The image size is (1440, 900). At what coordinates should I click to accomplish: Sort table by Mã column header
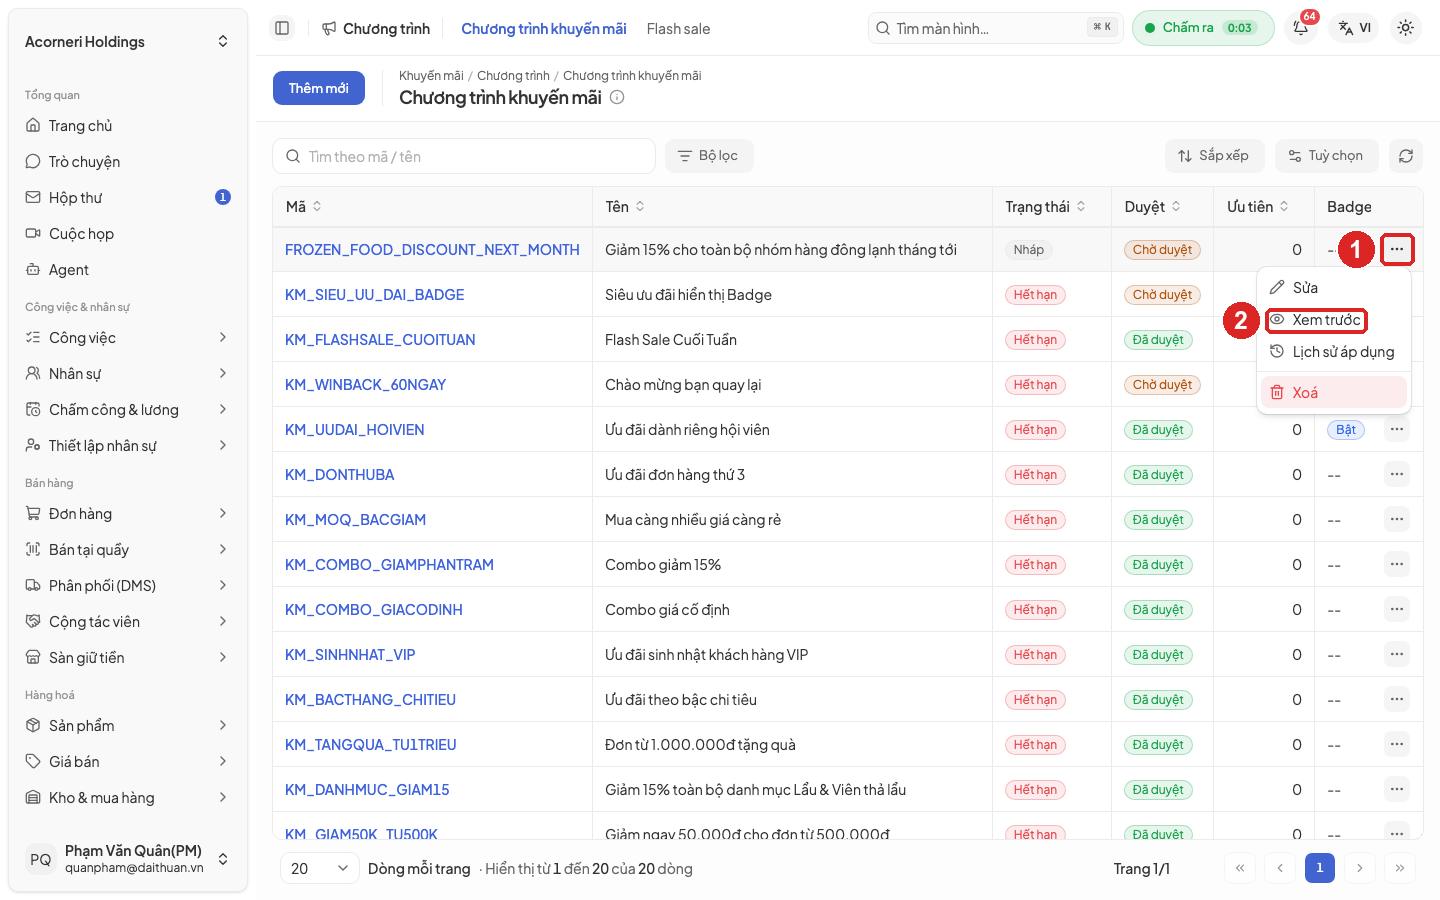pyautogui.click(x=304, y=207)
